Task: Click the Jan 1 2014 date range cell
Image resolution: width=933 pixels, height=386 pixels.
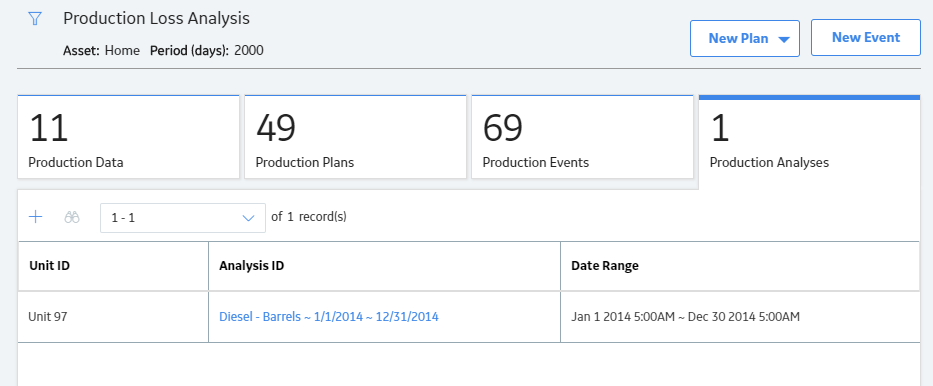Action: point(740,317)
